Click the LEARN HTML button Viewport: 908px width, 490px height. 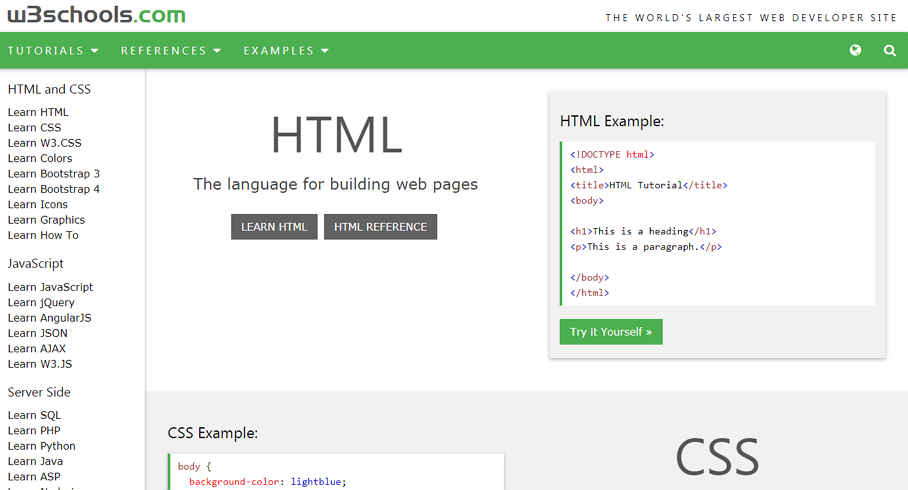tap(274, 226)
